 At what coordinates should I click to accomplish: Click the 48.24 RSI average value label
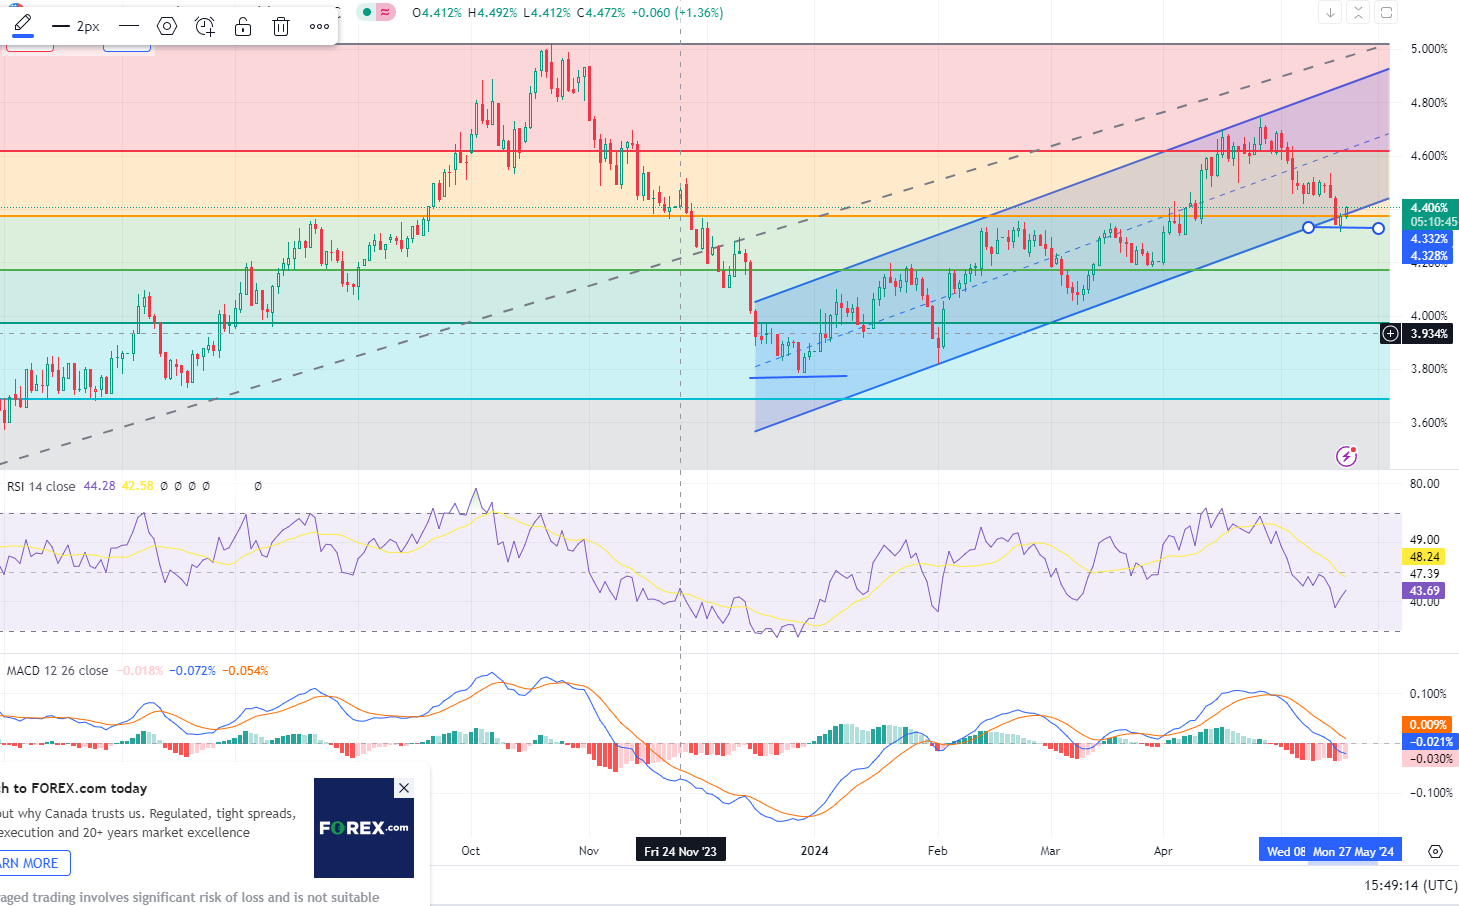click(x=1425, y=557)
